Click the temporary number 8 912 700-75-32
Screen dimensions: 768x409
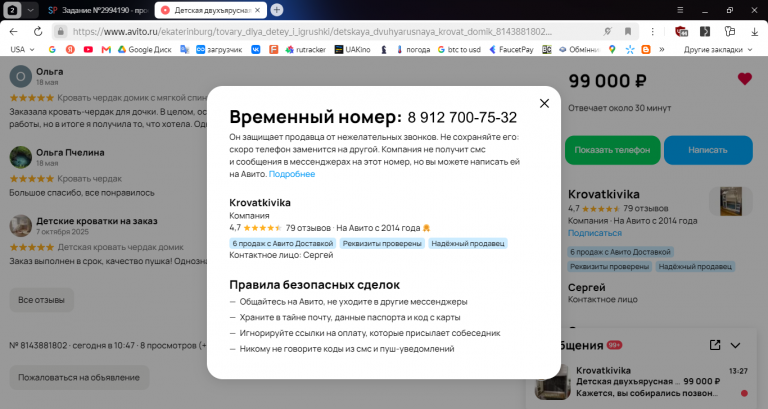click(462, 118)
